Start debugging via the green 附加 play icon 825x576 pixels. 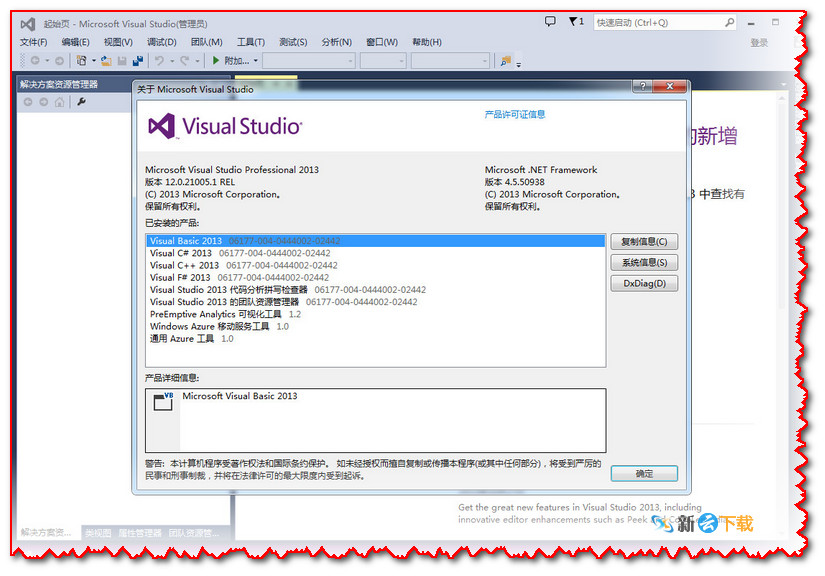216,61
